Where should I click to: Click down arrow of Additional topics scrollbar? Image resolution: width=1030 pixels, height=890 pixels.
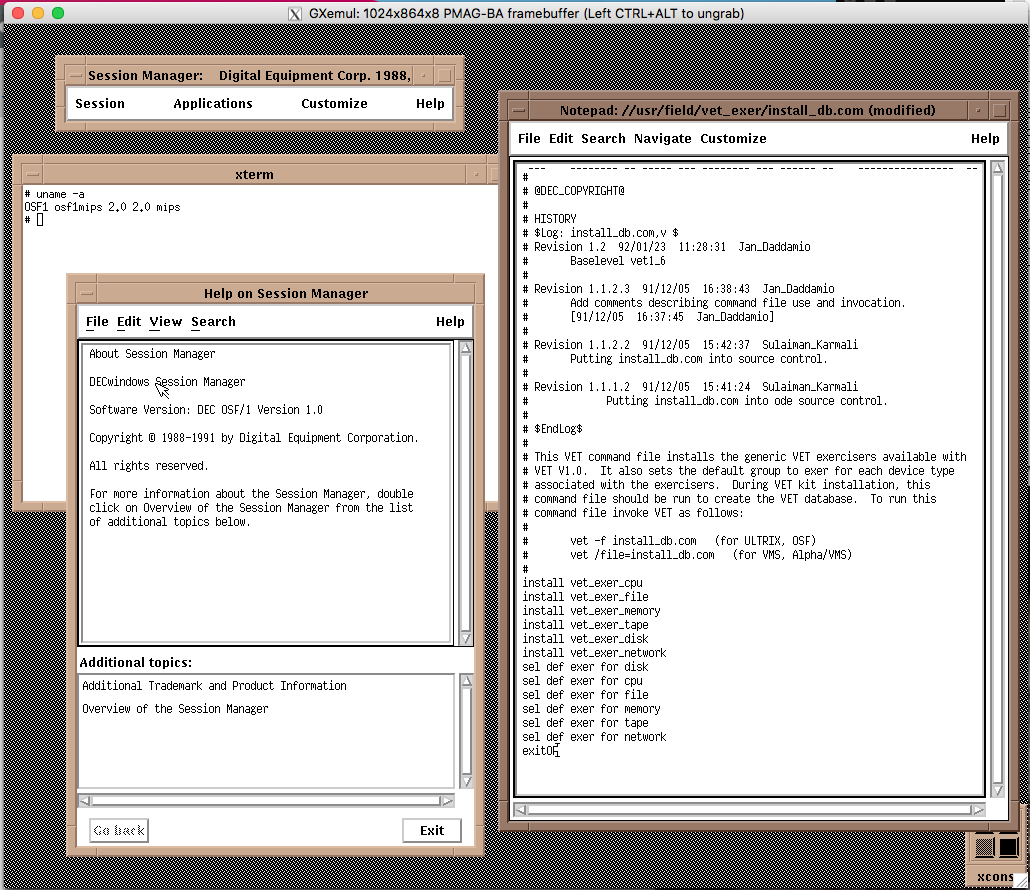pos(466,781)
